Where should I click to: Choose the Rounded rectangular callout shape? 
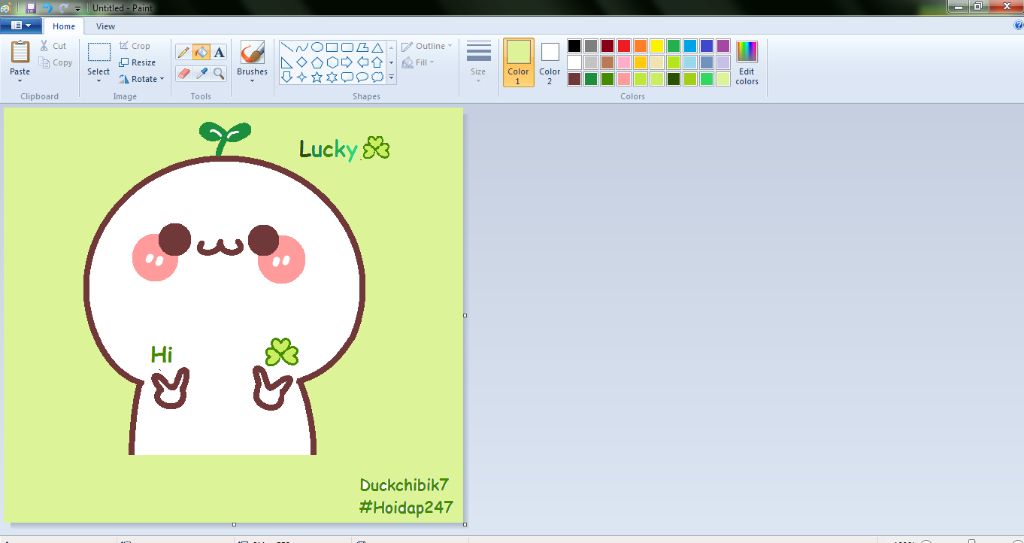(347, 77)
